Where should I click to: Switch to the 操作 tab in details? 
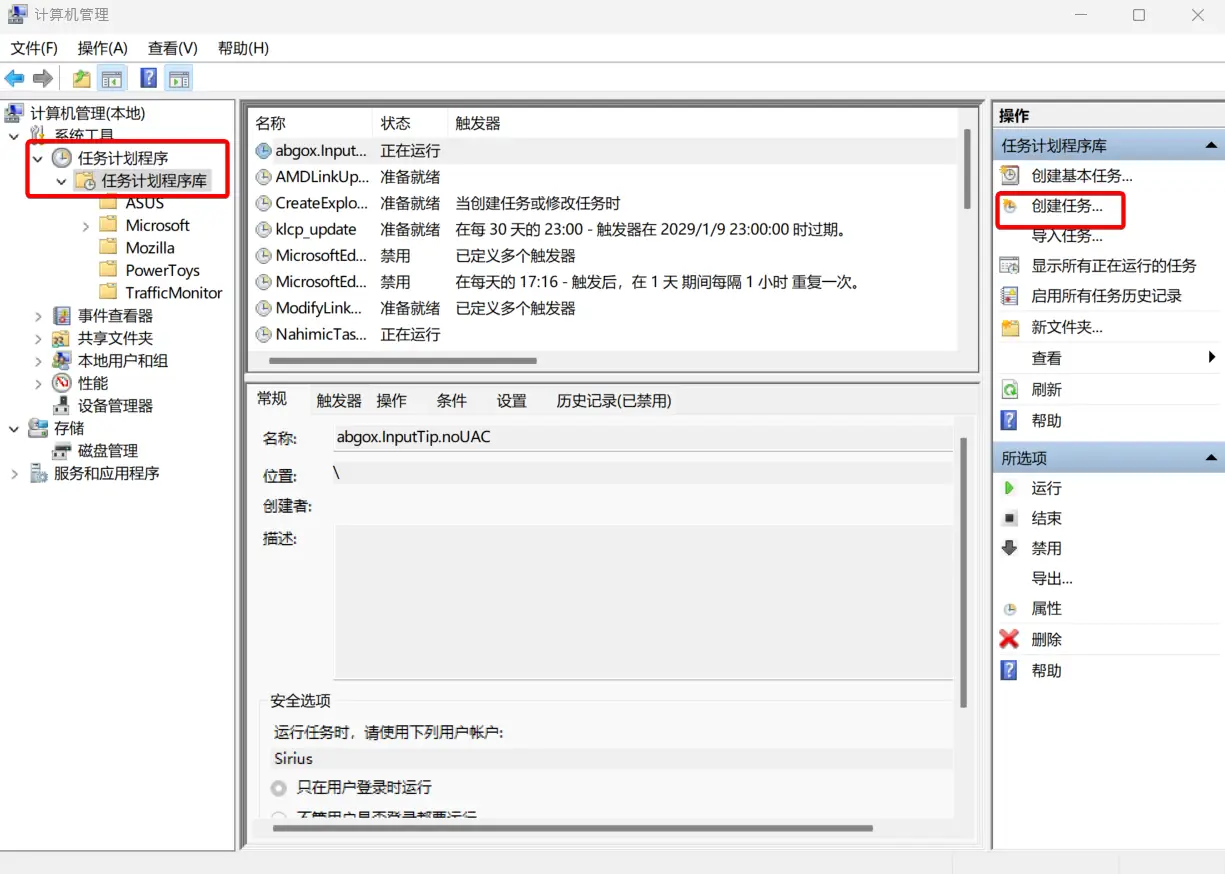391,400
